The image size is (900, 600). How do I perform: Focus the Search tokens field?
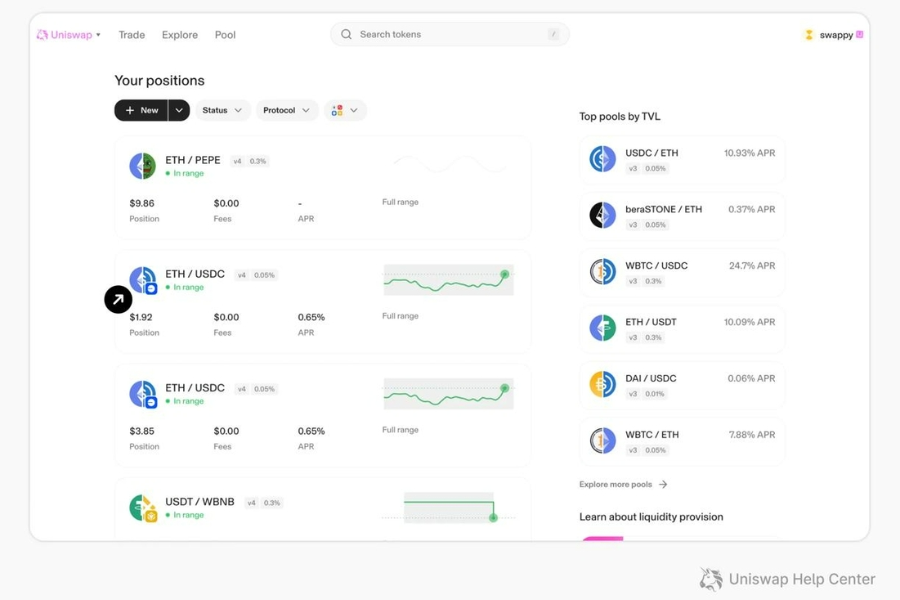point(449,34)
